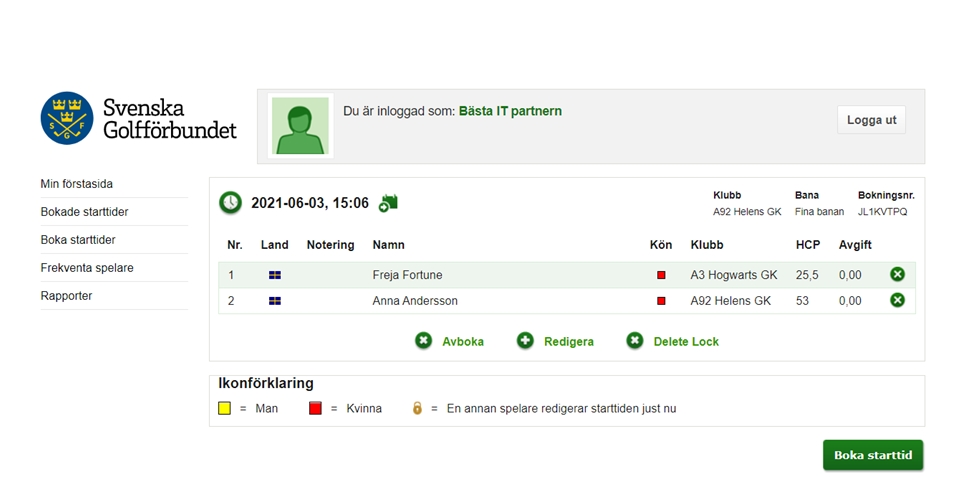The width and height of the screenshot is (960, 501).
Task: Open the Rapporter menu item
Action: tap(66, 296)
